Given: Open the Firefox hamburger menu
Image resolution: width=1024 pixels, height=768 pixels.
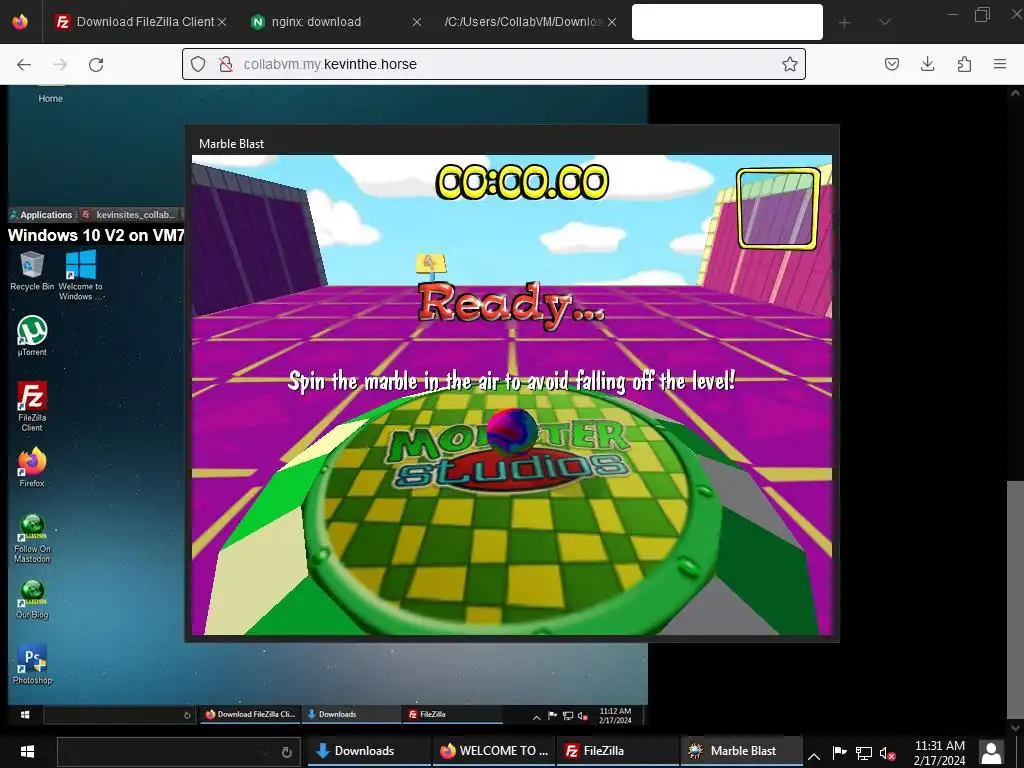Looking at the screenshot, I should [1000, 64].
